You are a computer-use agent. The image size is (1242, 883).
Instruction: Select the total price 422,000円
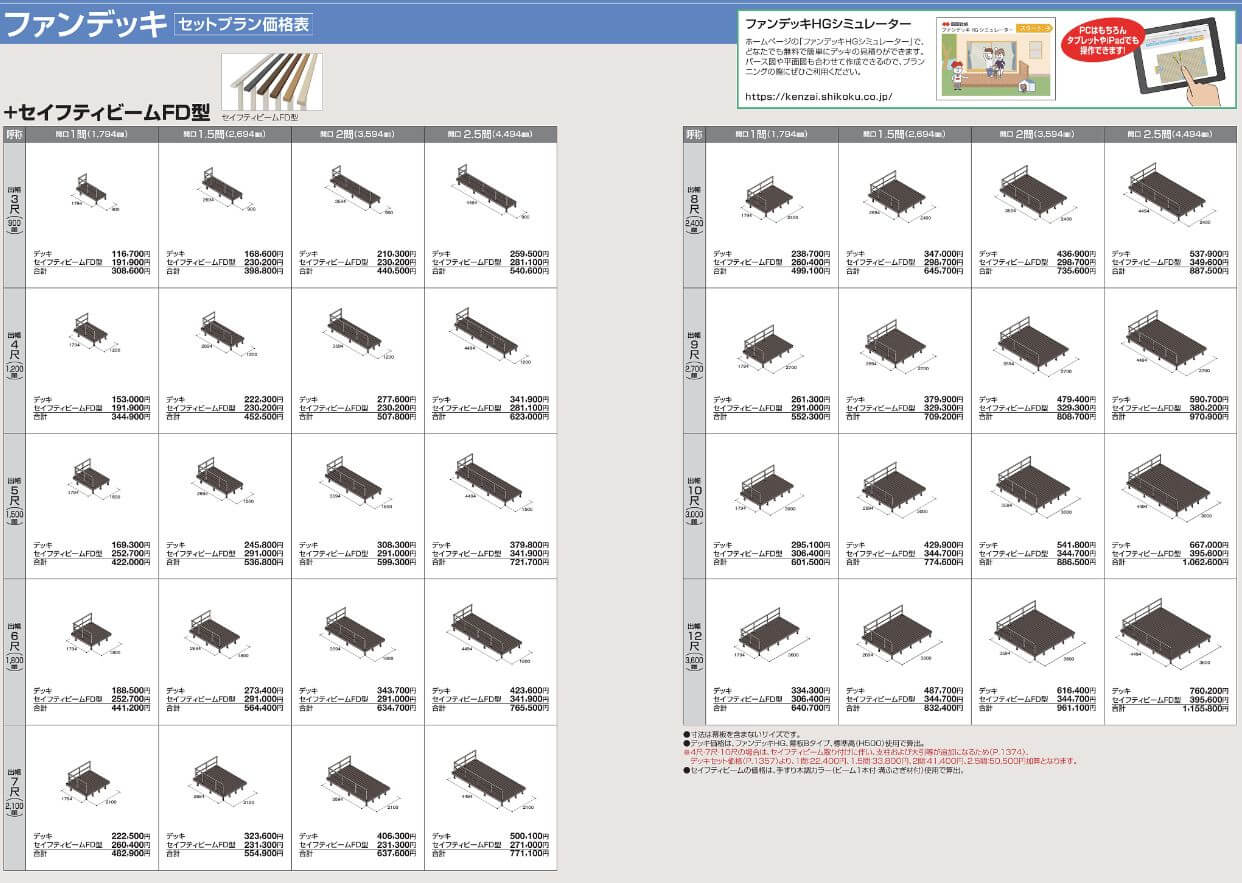coord(130,562)
